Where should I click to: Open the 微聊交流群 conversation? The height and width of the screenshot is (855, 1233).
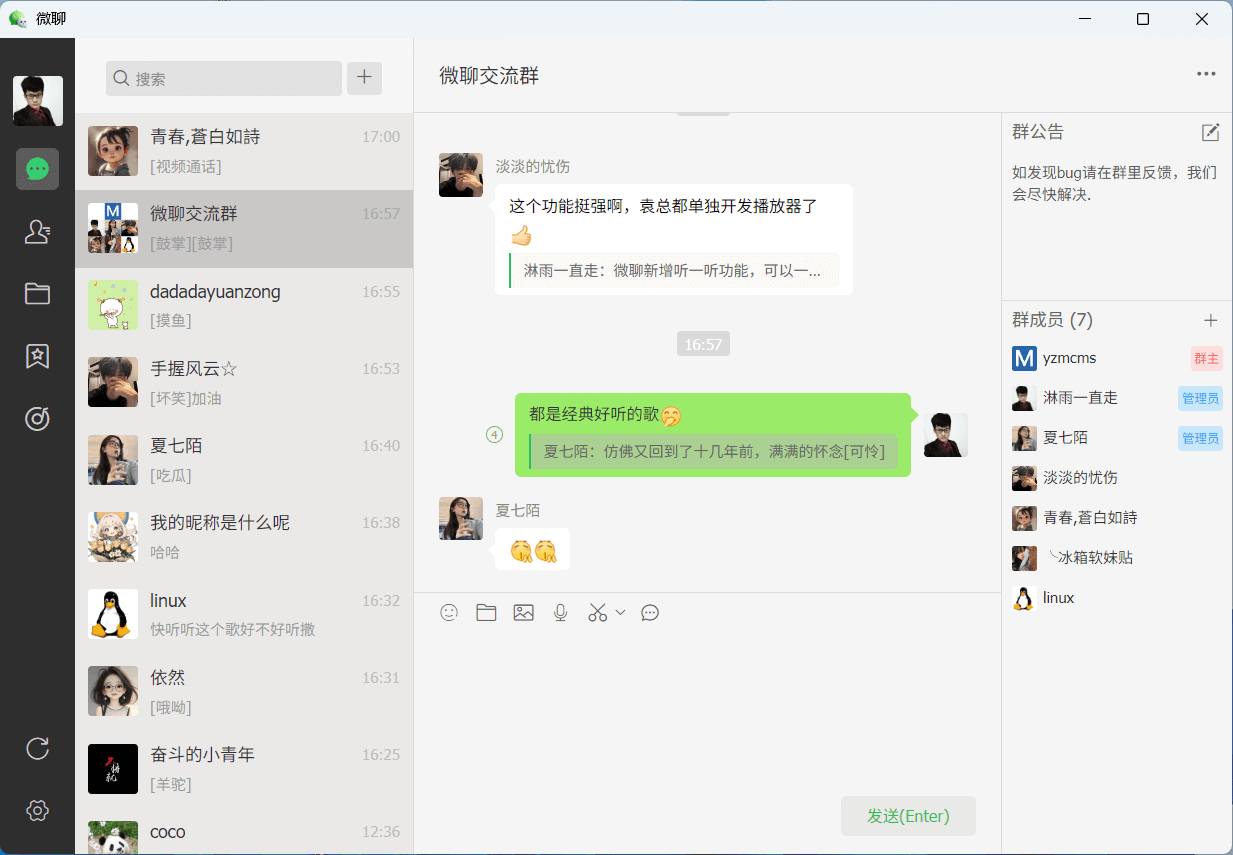pos(243,229)
